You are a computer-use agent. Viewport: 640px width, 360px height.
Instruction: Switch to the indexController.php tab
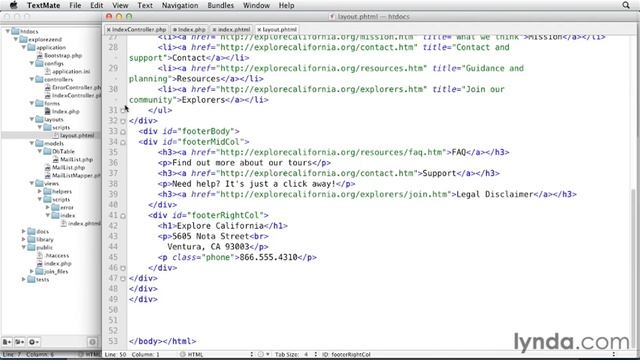pos(137,30)
